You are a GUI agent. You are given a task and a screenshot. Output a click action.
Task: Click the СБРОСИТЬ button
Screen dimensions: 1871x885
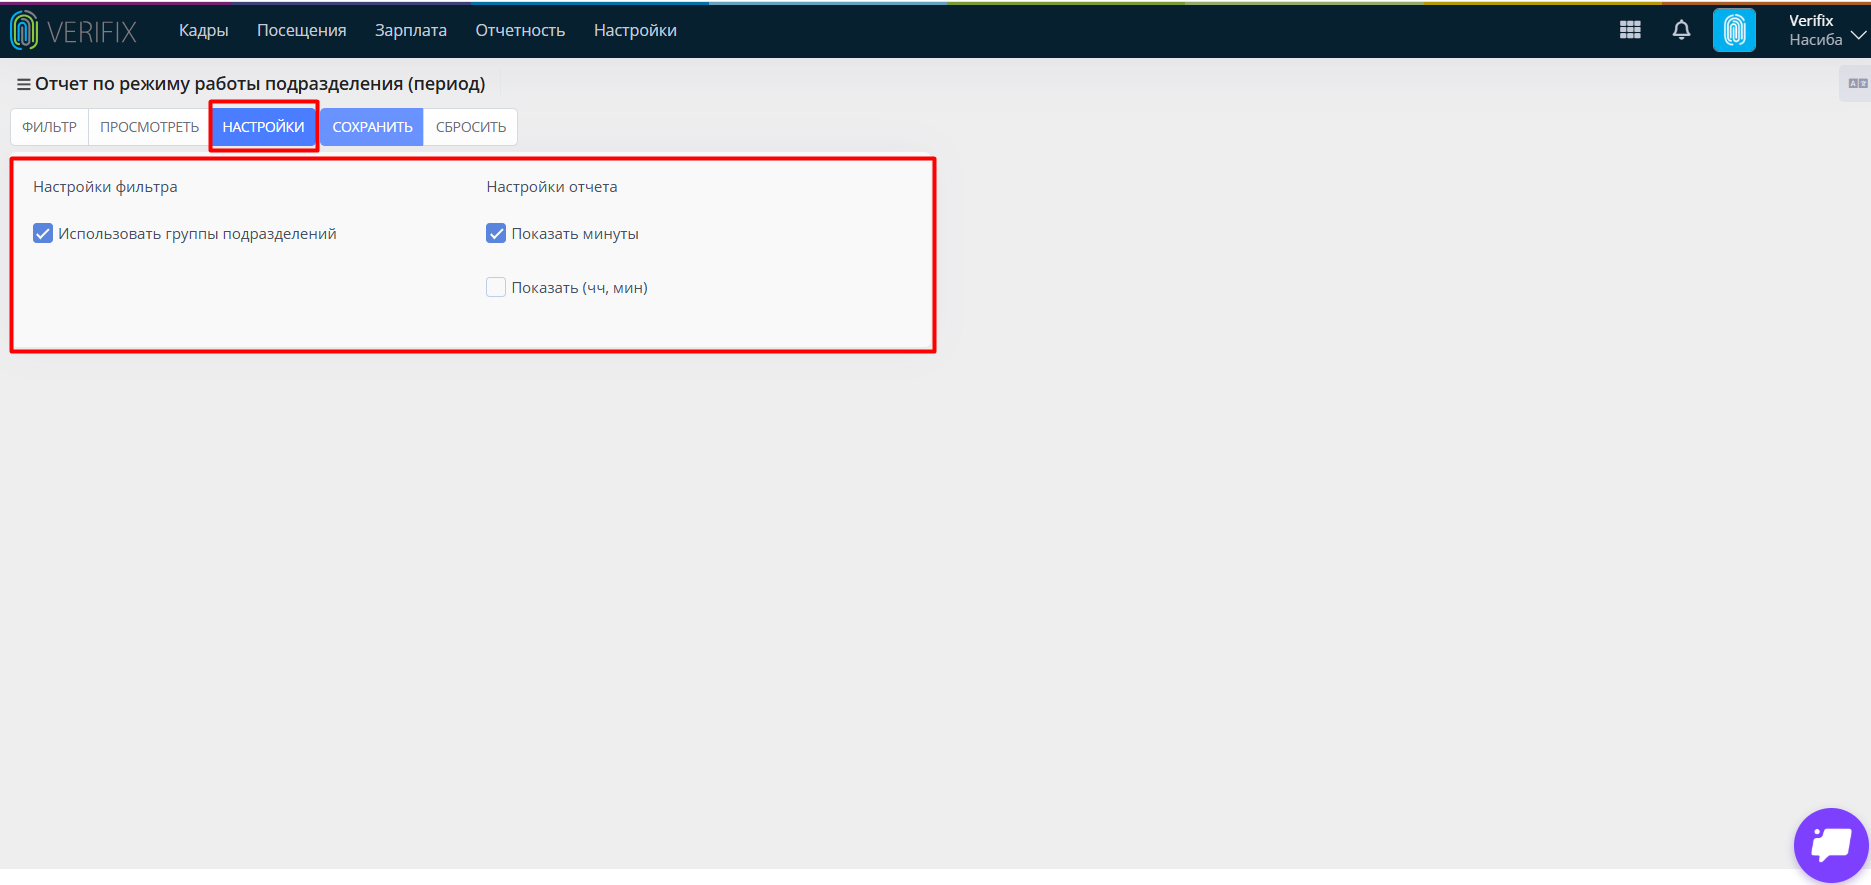pyautogui.click(x=471, y=127)
